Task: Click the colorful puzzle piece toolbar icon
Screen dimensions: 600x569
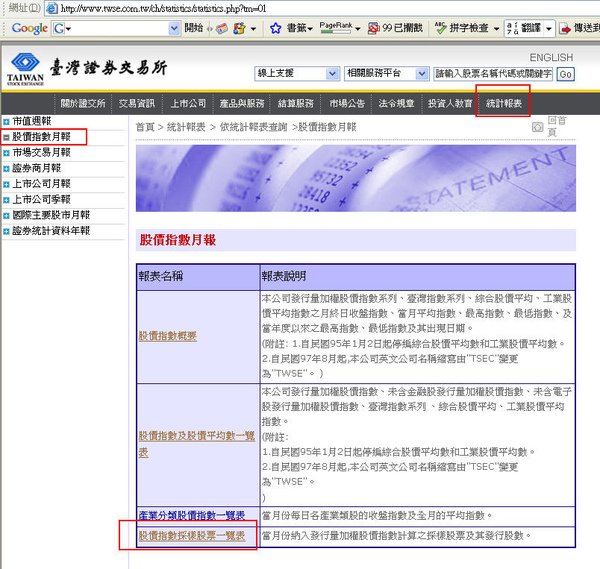Action: pyautogui.click(x=239, y=28)
